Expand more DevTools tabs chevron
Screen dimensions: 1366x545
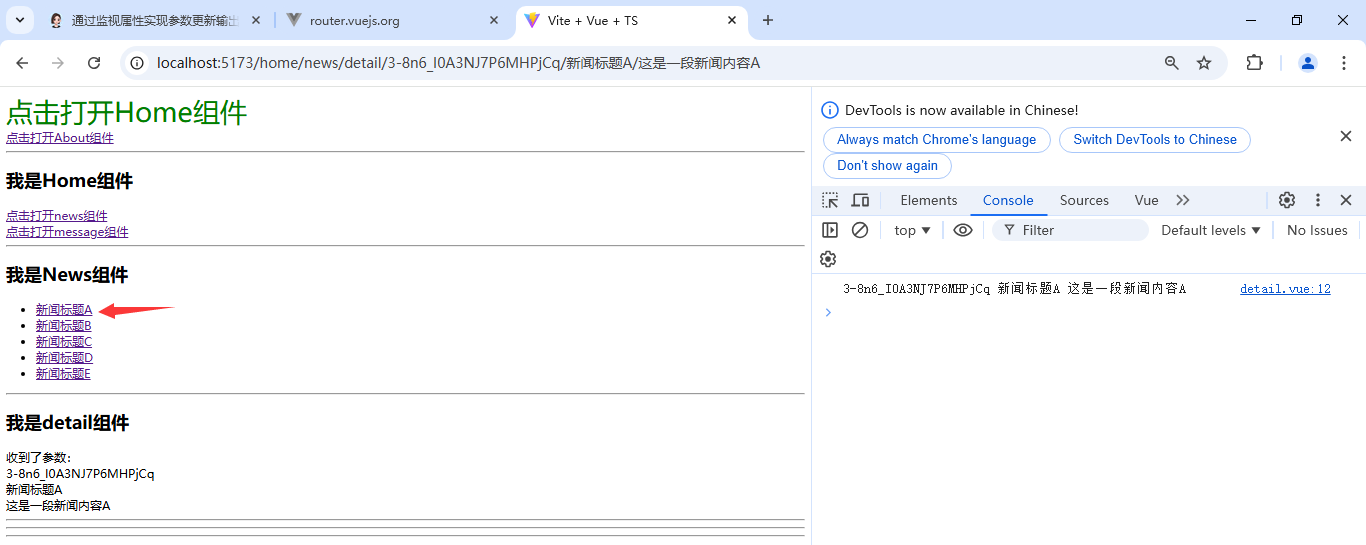[x=1183, y=200]
